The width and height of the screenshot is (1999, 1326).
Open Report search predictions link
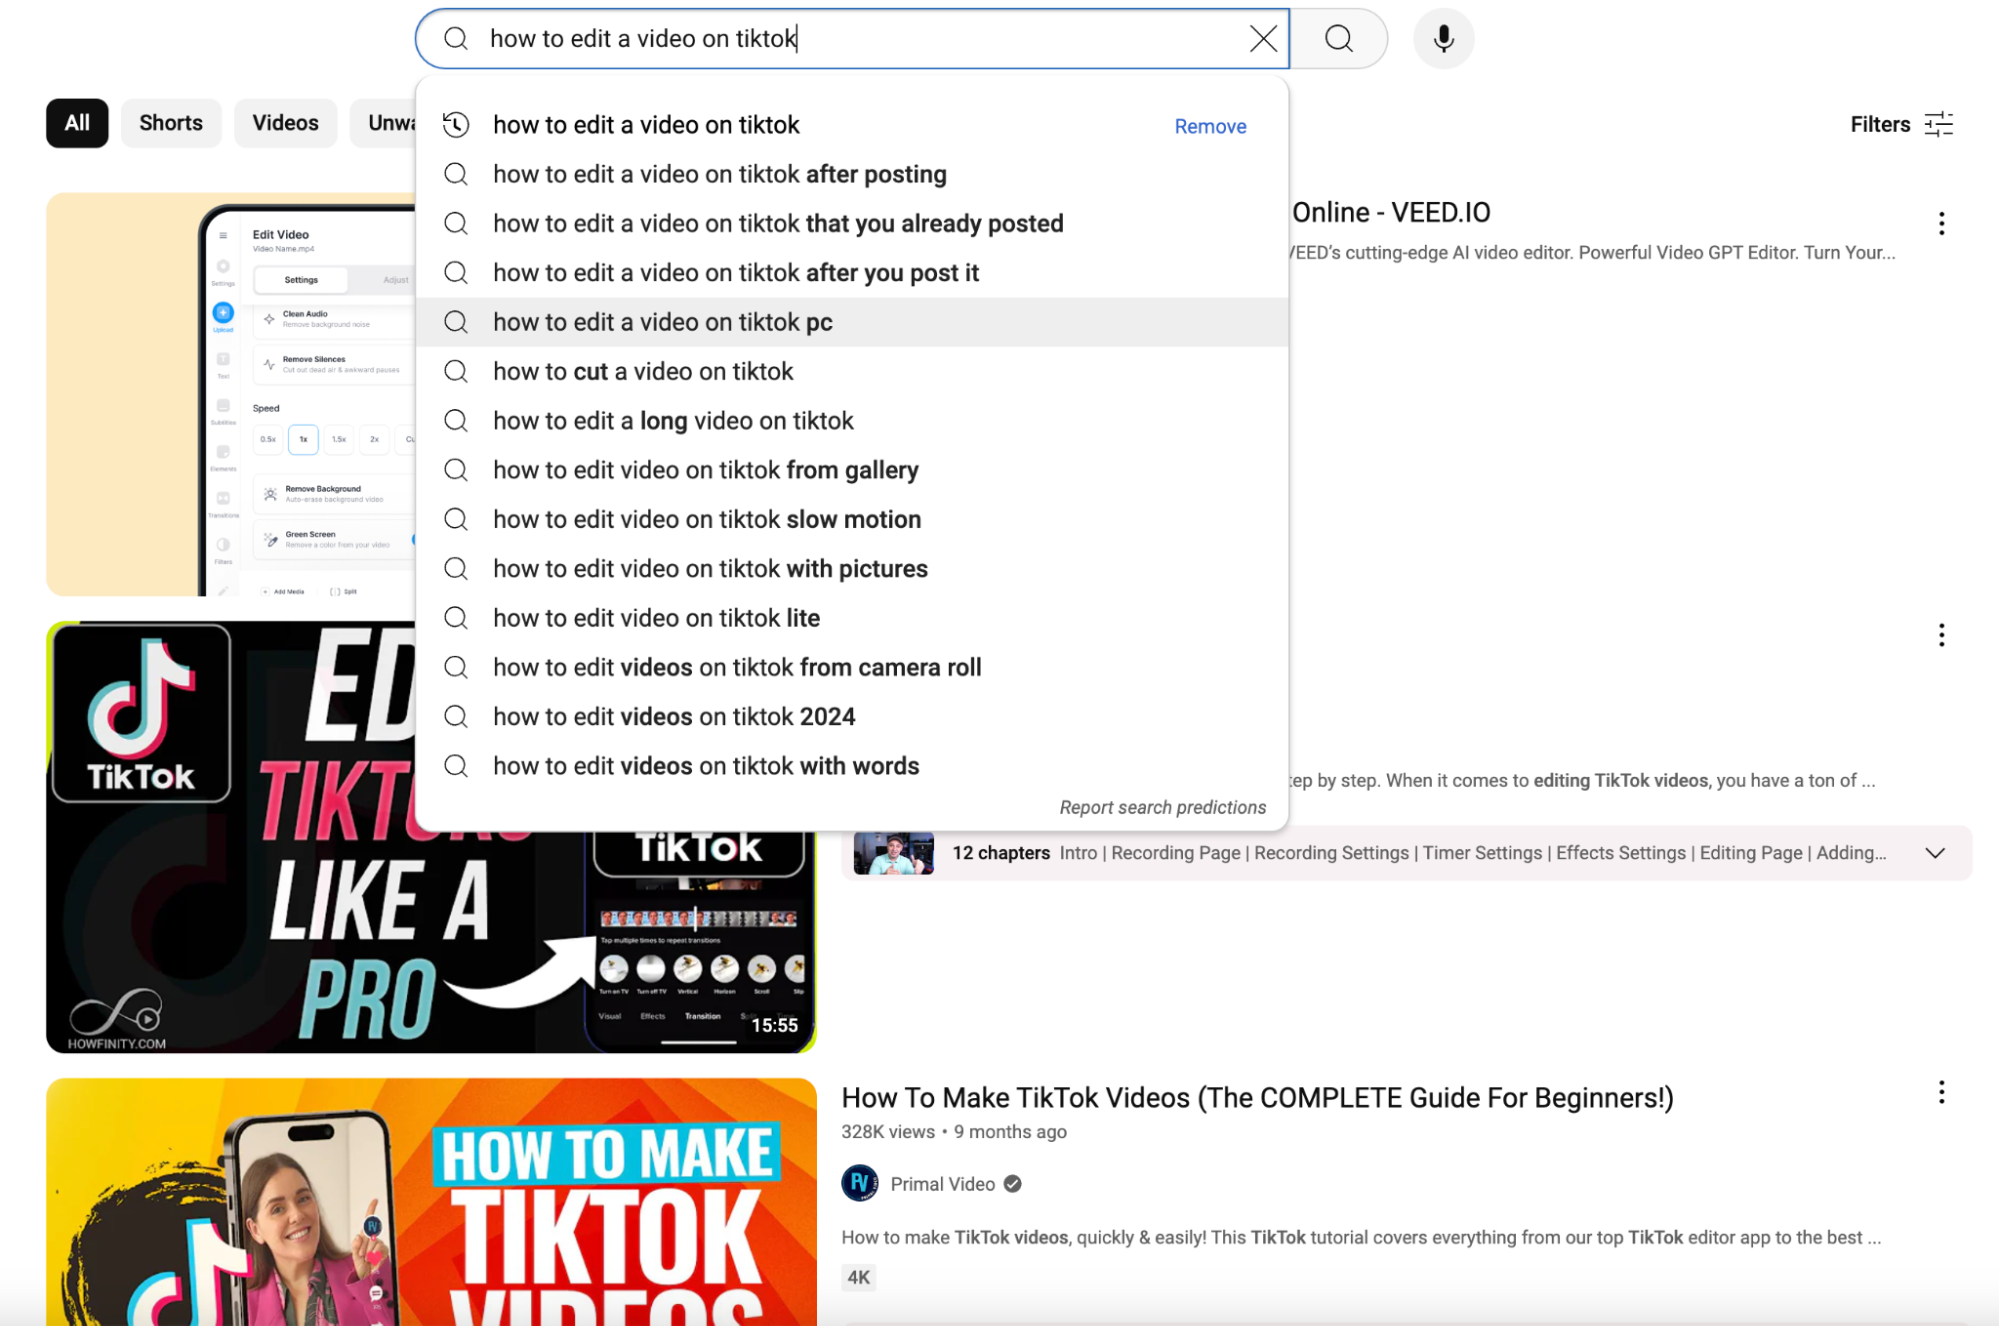click(x=1162, y=807)
